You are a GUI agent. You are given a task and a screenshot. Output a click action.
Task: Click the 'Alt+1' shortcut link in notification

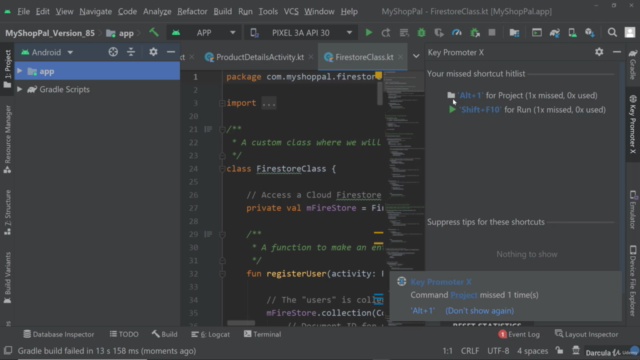tap(423, 311)
